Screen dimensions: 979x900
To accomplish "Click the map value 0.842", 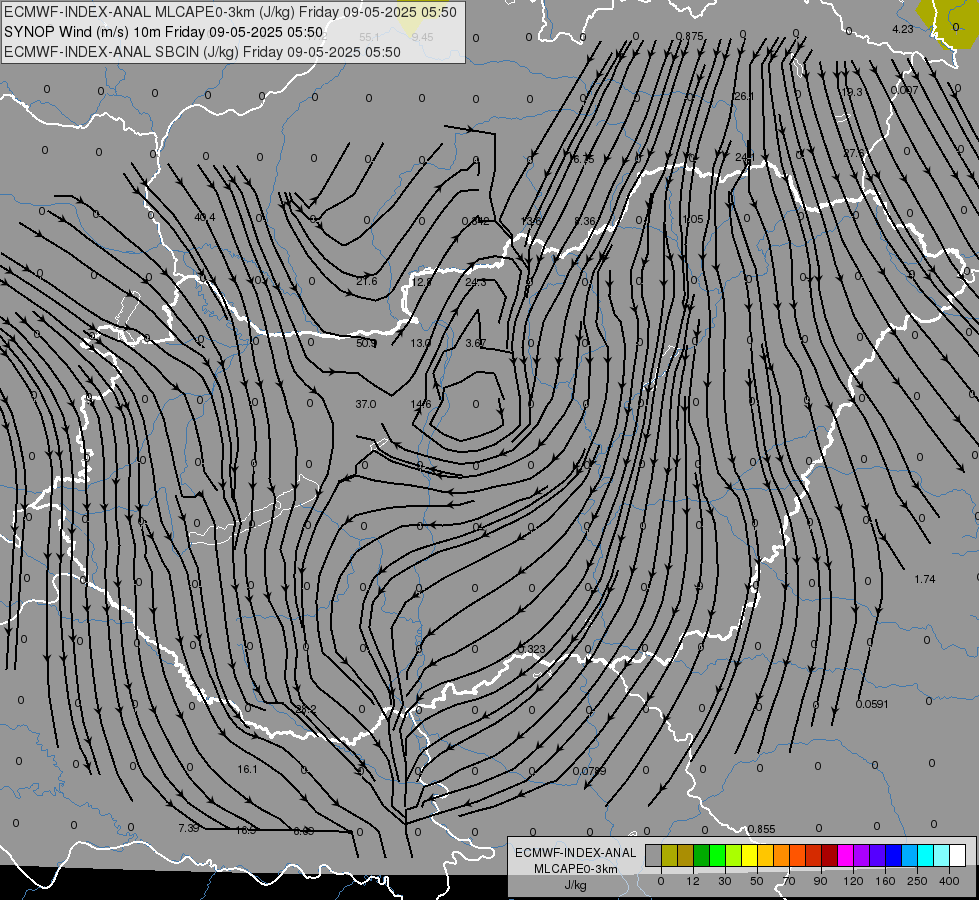I will (476, 221).
